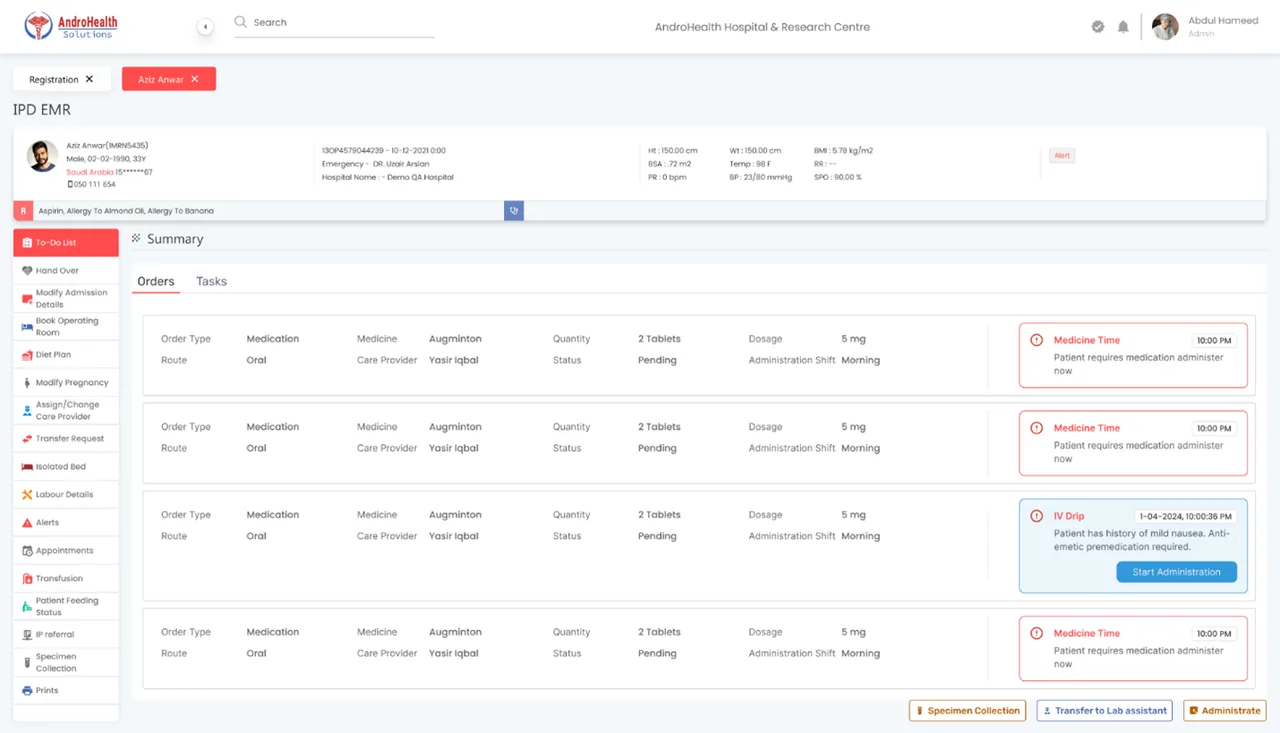Select the Aziz Anwar patient tab
This screenshot has width=1280, height=733.
click(x=169, y=79)
